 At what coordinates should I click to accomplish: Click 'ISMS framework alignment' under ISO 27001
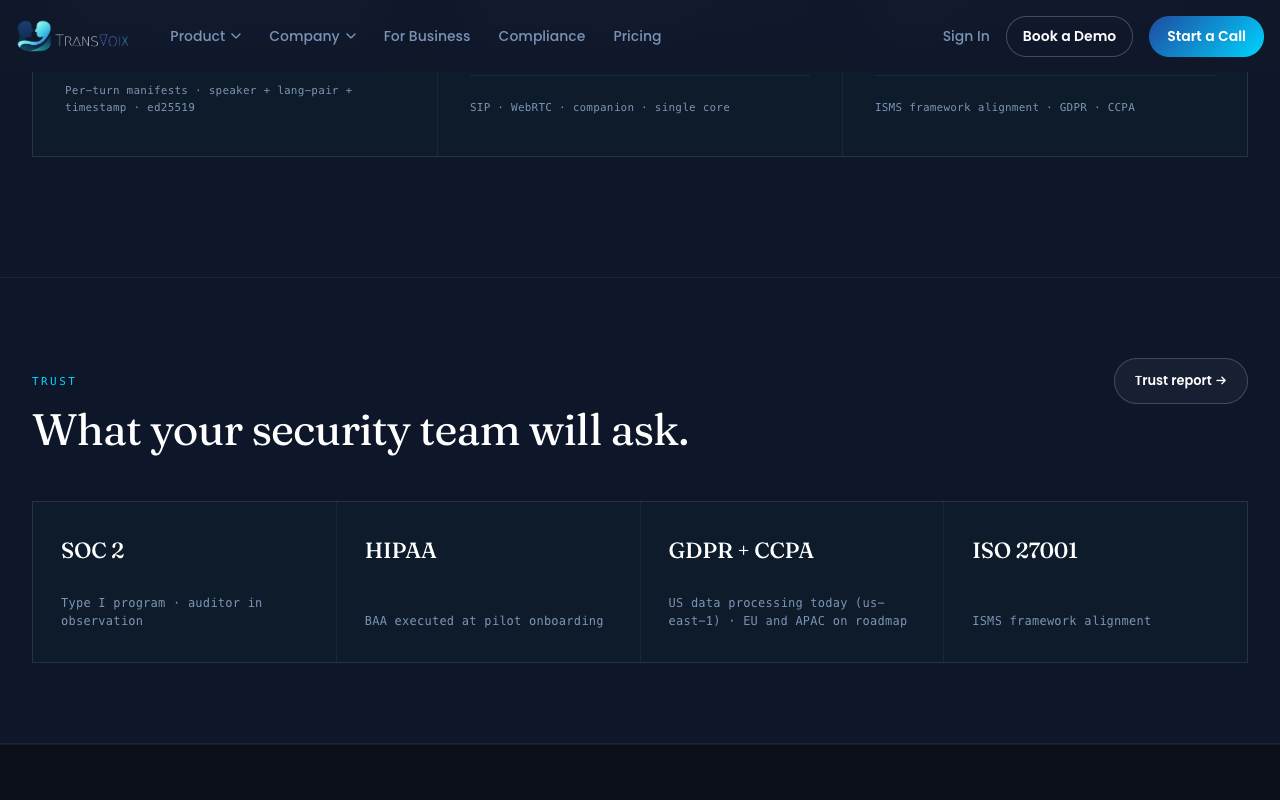[1061, 621]
